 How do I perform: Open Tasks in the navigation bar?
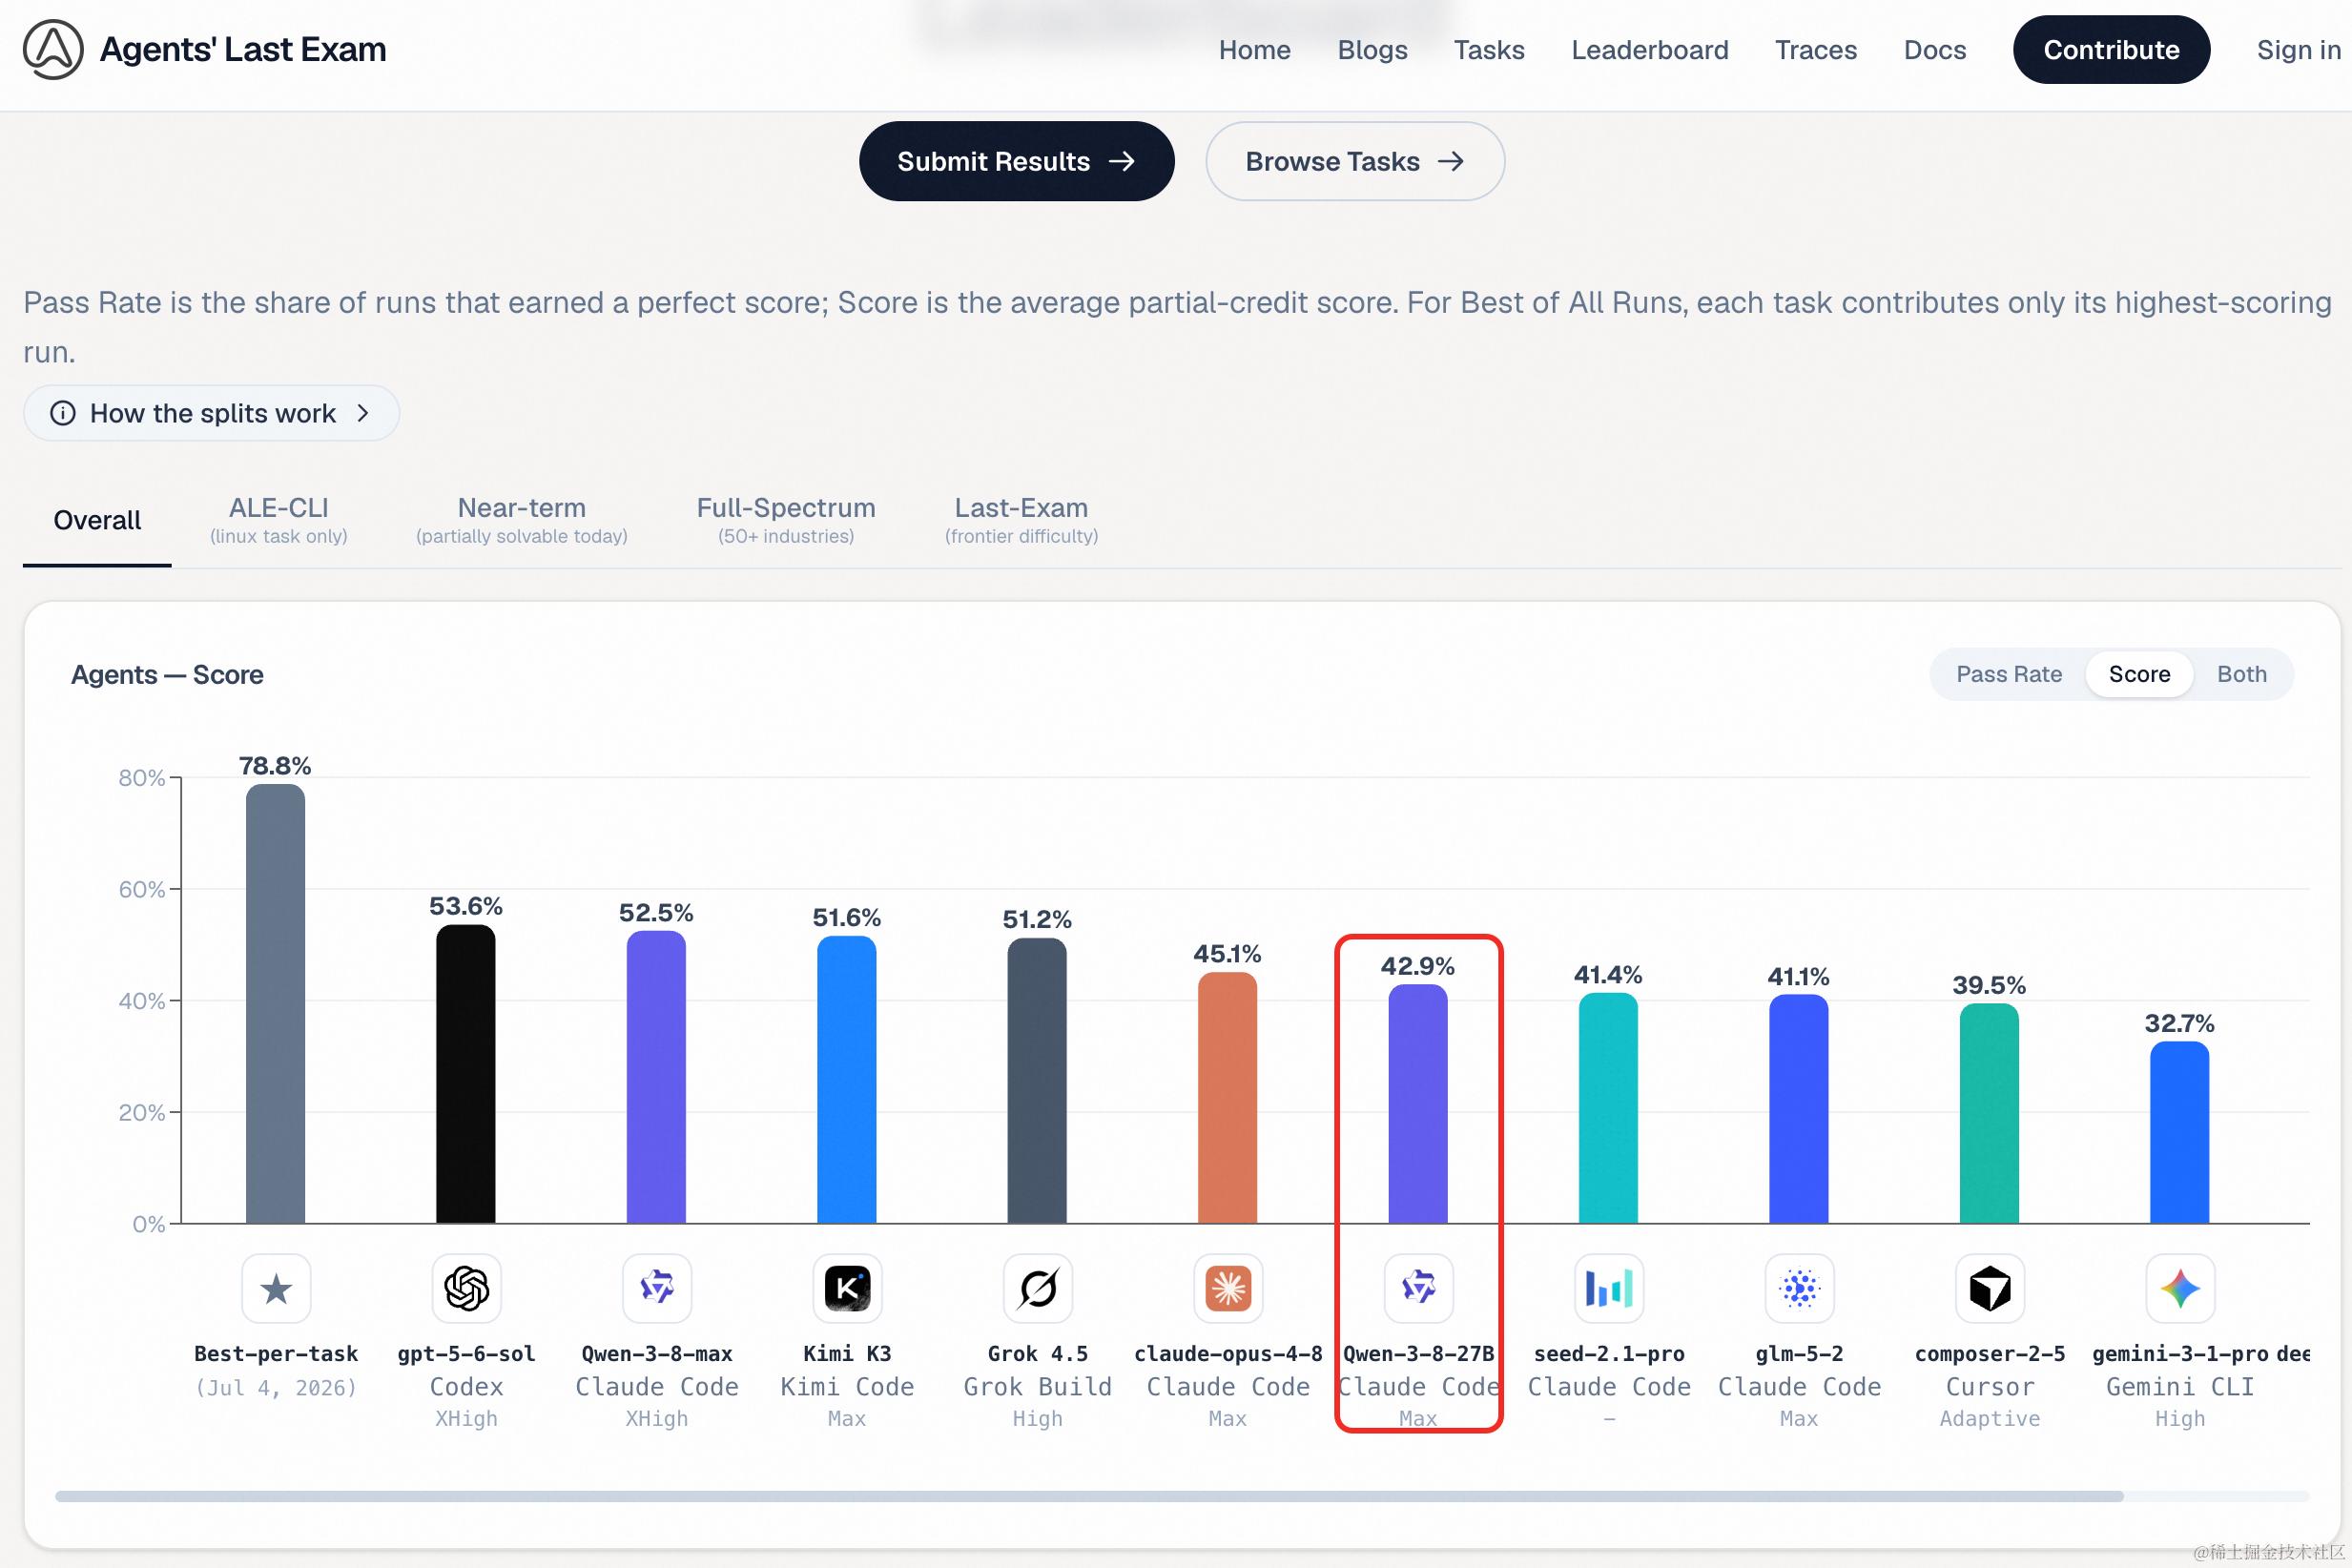tap(1489, 50)
